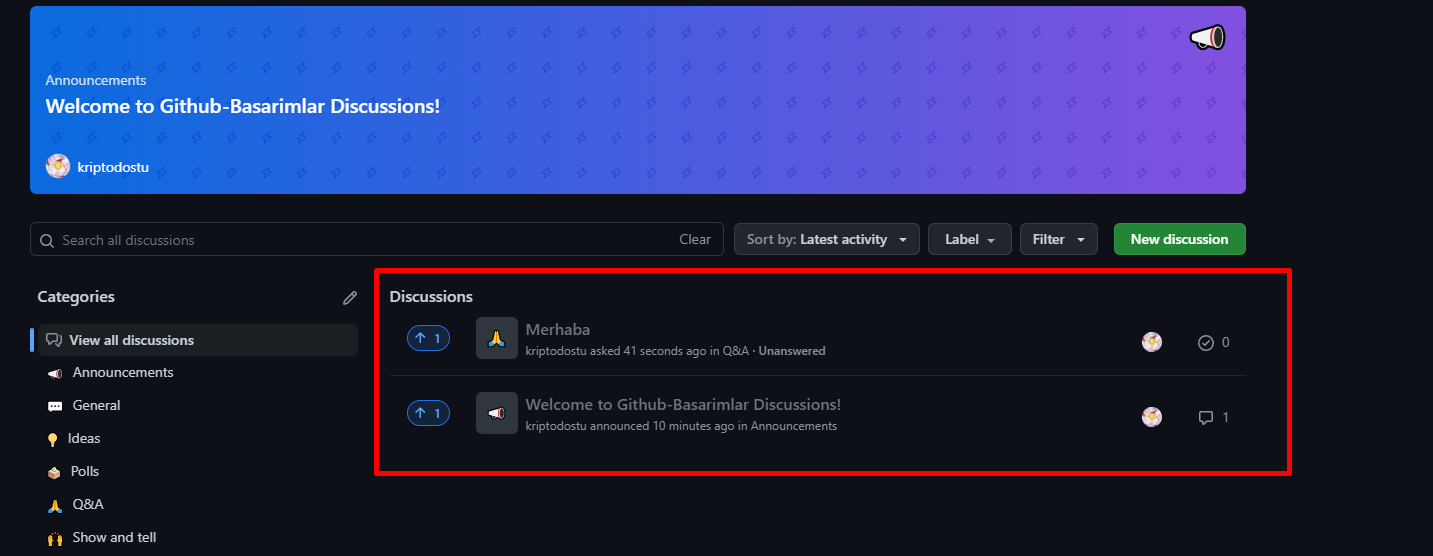Viewport: 1433px width, 556px height.
Task: Click the New discussion button
Action: coord(1179,239)
